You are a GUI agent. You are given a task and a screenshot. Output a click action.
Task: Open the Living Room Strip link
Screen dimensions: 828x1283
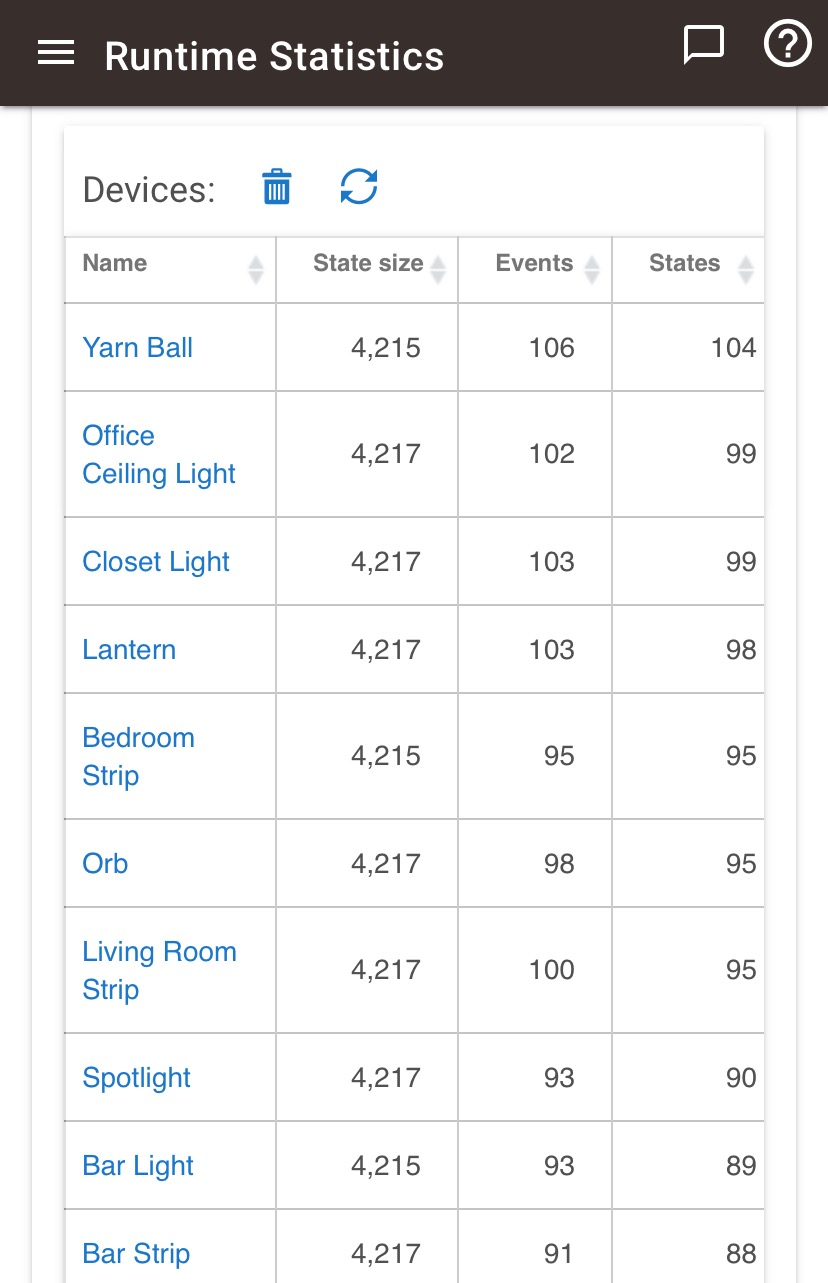(x=159, y=971)
